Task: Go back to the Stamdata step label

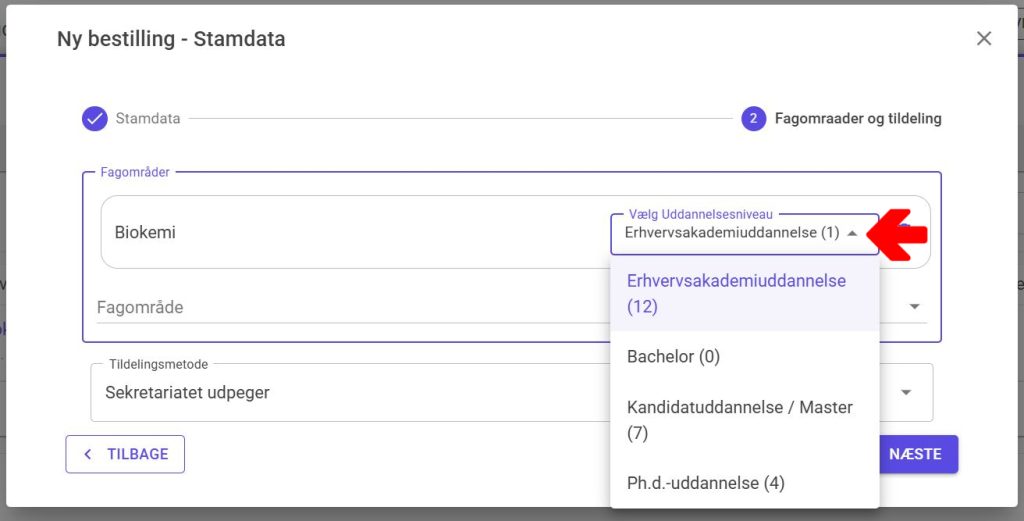Action: (148, 118)
